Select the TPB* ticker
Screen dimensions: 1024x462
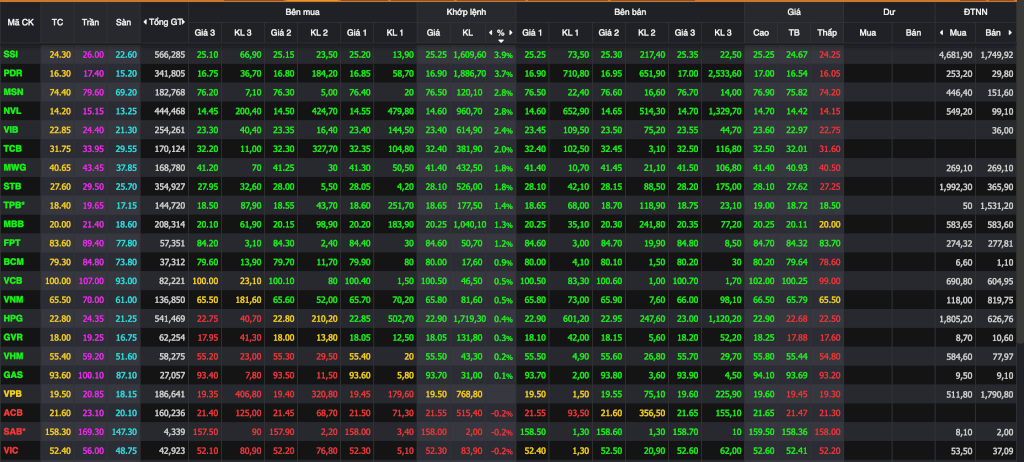(x=14, y=205)
